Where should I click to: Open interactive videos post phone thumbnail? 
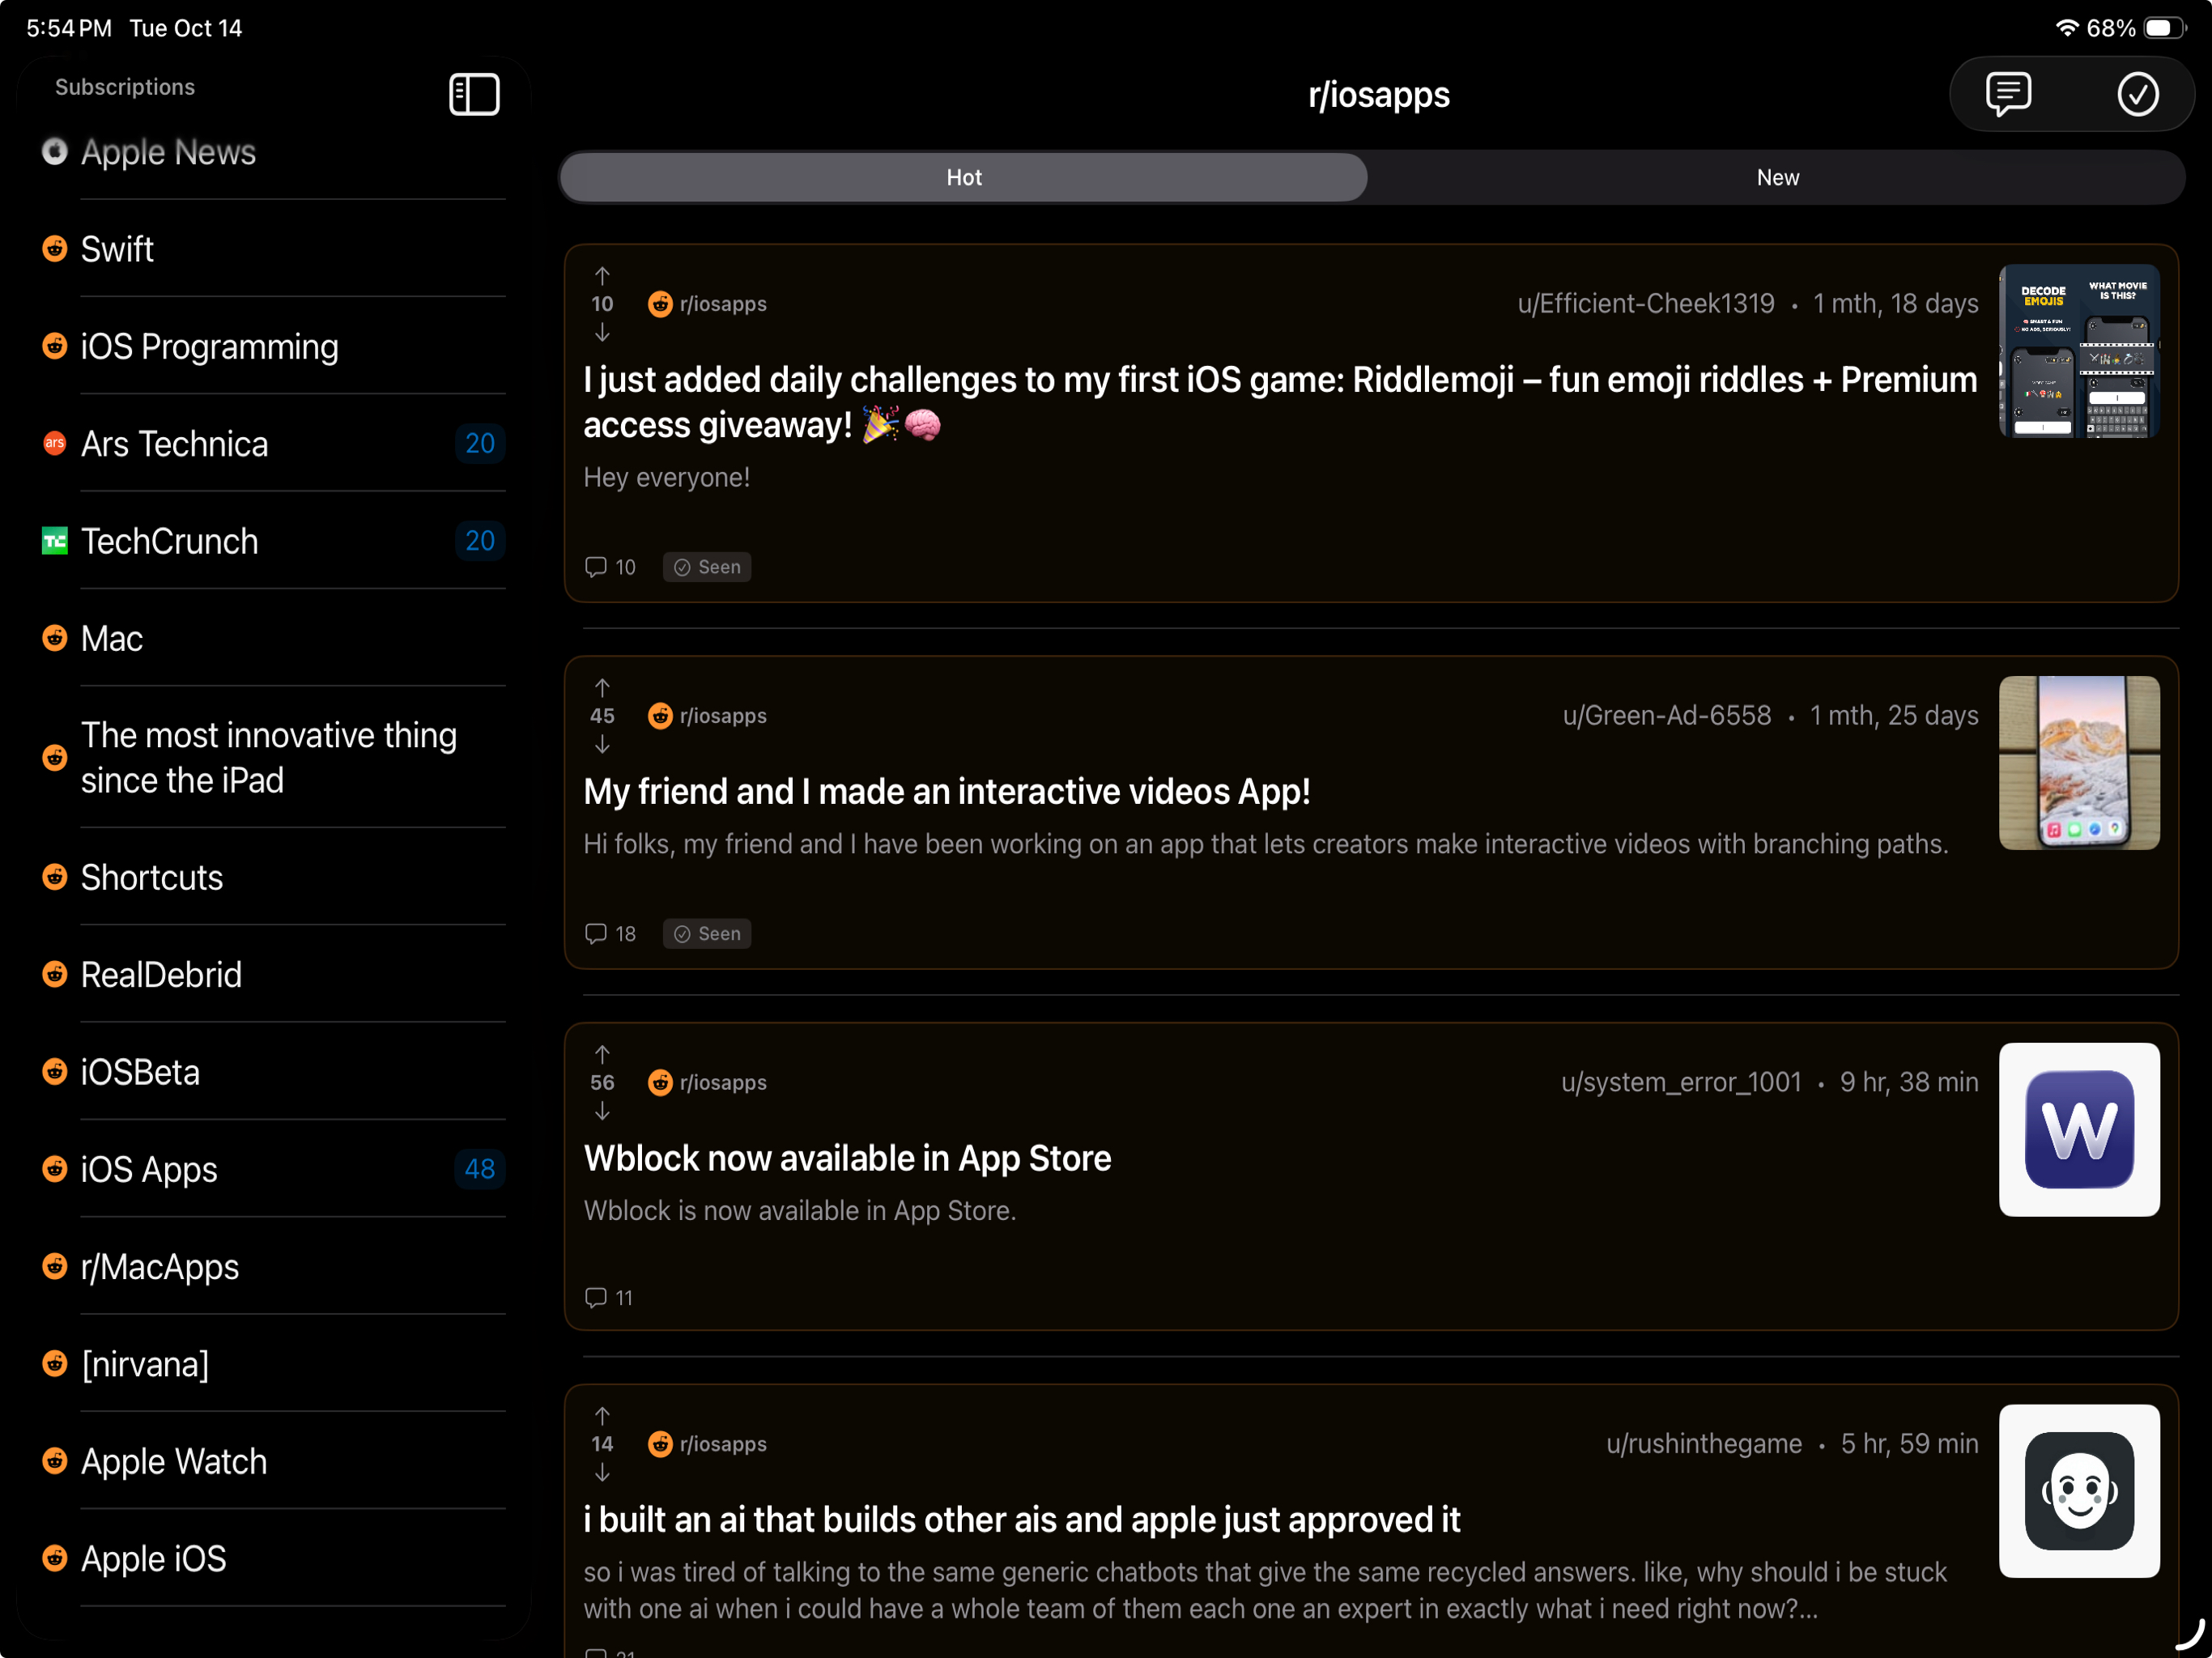[2079, 763]
